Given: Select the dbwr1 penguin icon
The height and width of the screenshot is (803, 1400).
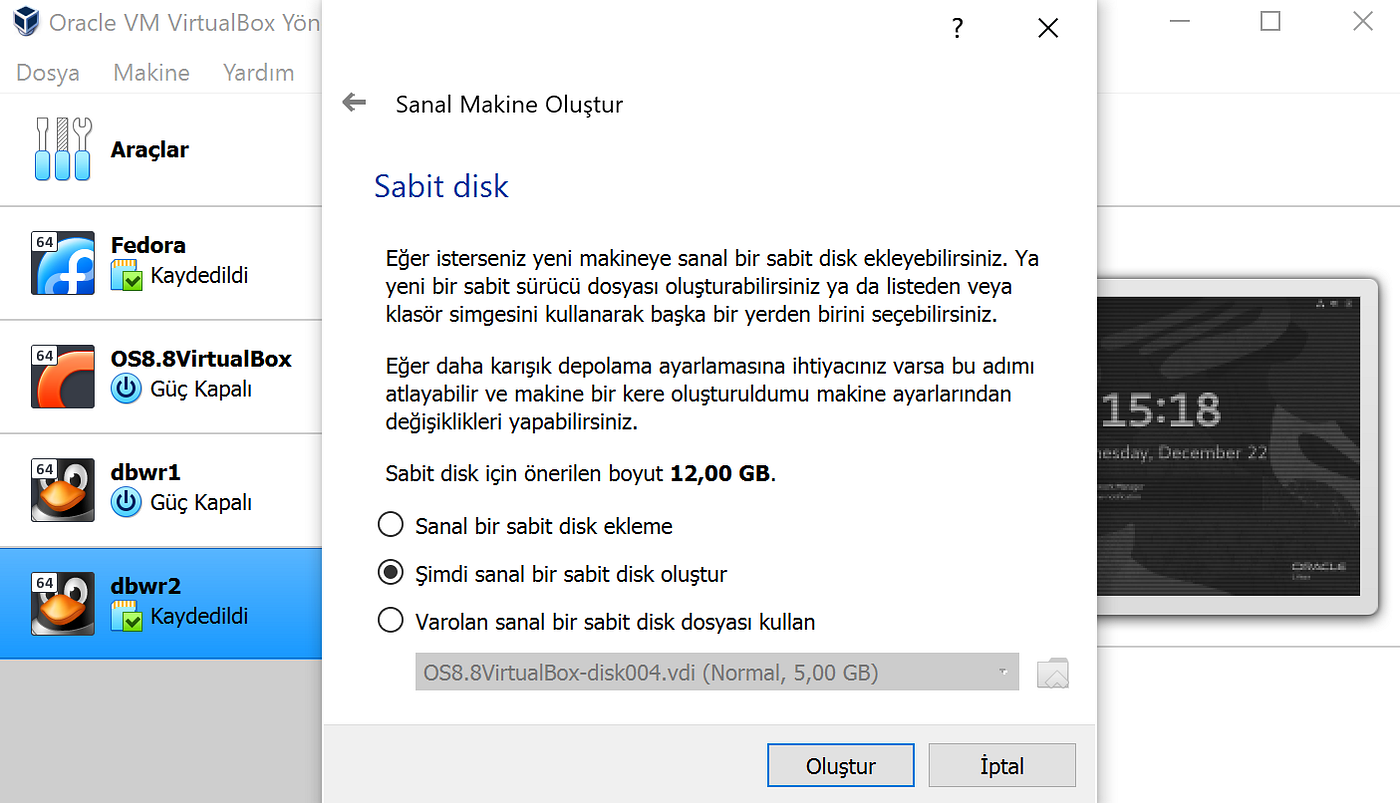Looking at the screenshot, I should 63,490.
